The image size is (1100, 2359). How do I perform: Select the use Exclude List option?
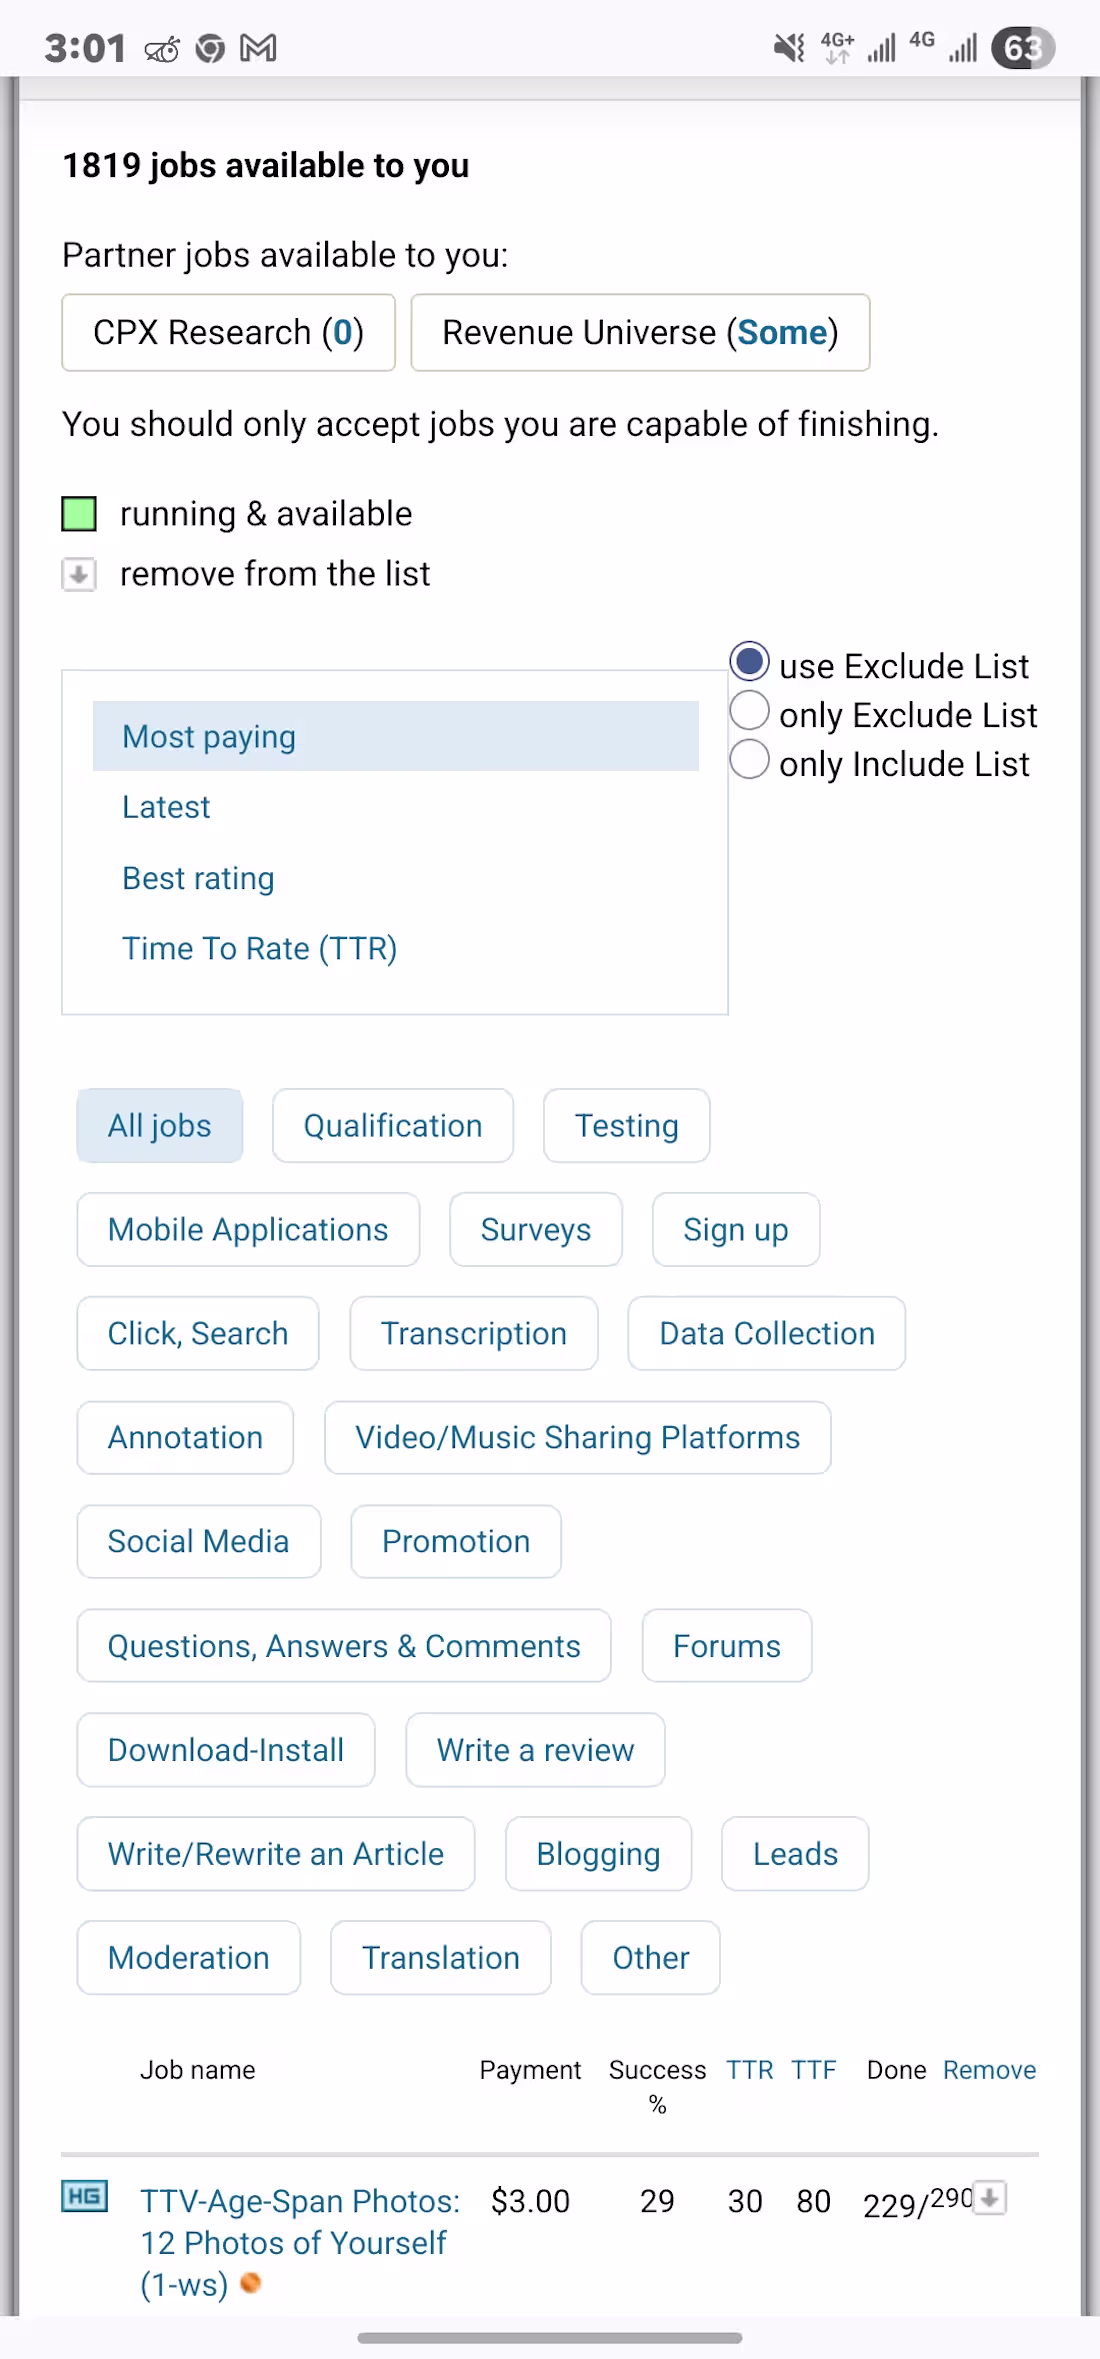coord(748,661)
